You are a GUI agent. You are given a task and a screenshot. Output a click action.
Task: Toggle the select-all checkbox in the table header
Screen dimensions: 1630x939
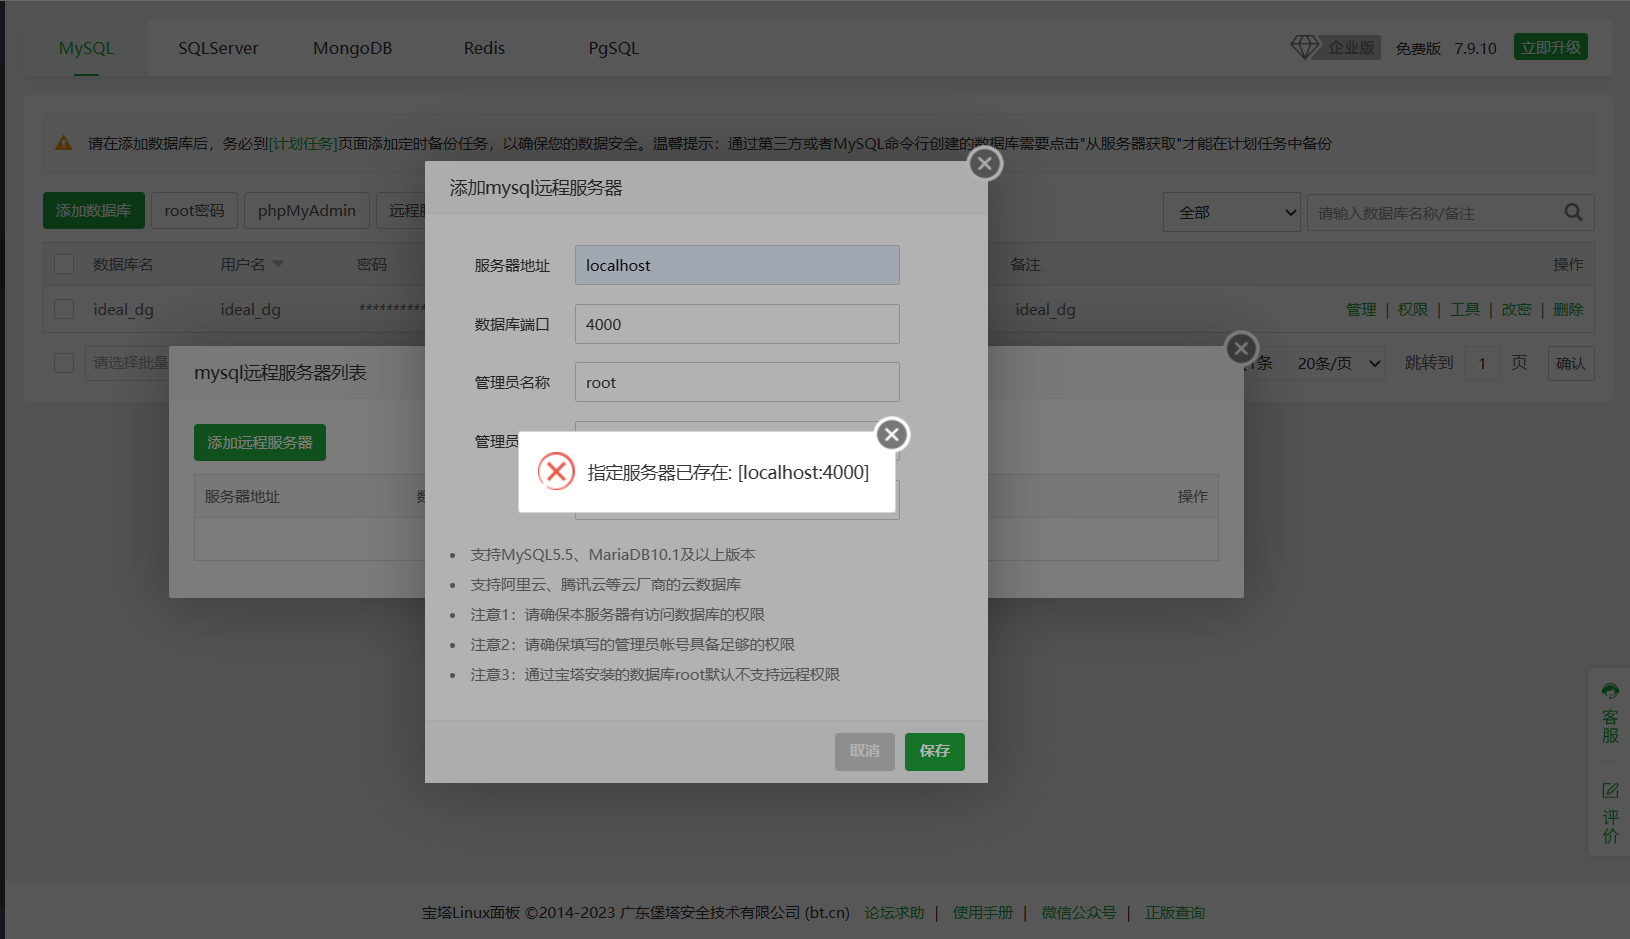coord(64,264)
